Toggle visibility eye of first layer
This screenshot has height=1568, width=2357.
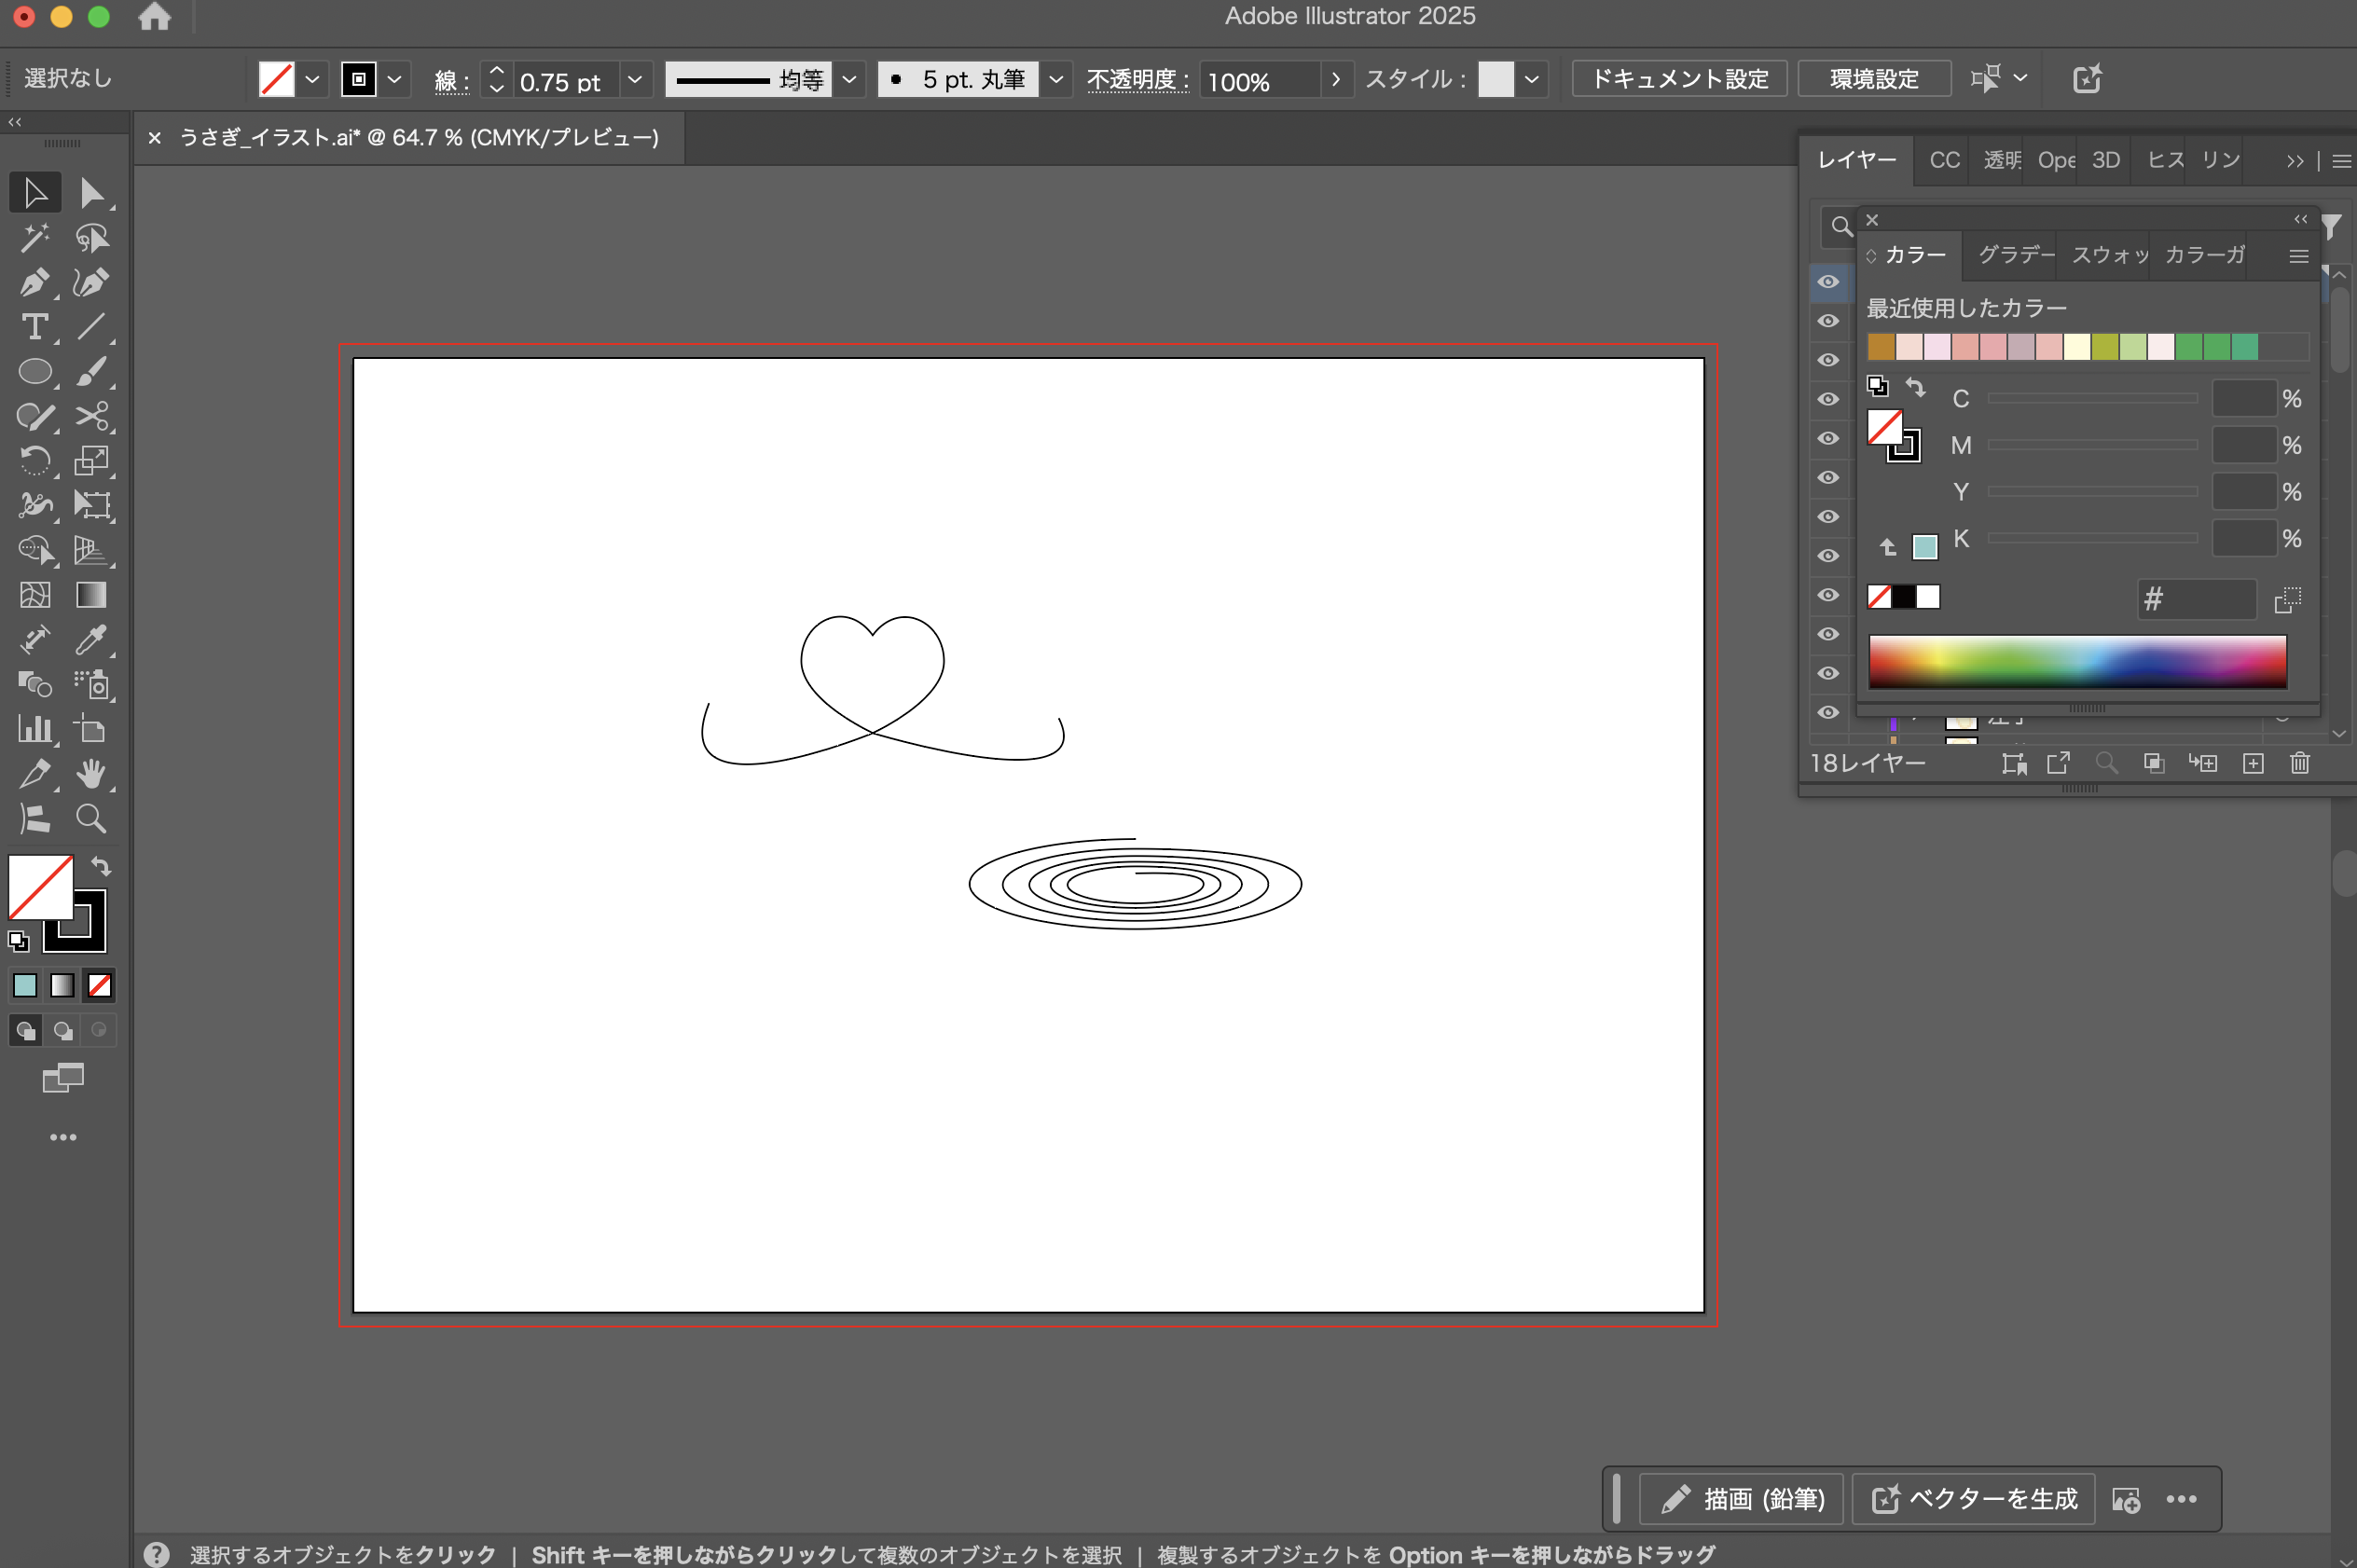click(x=1828, y=281)
